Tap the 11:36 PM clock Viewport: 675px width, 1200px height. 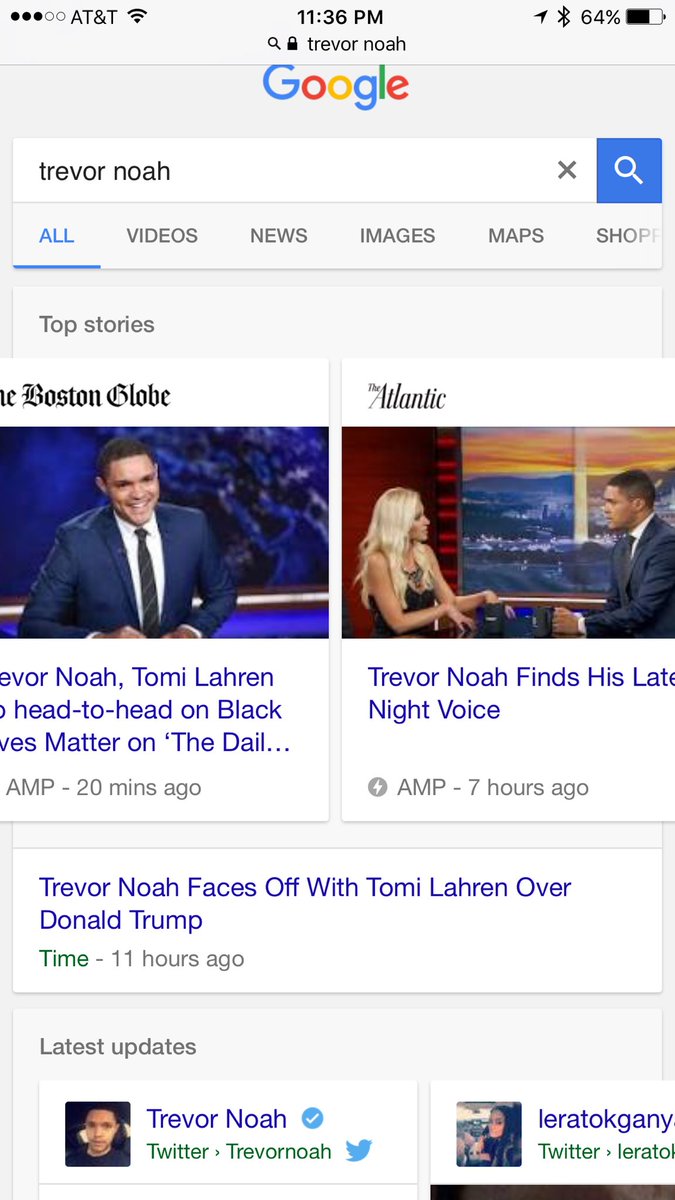340,17
